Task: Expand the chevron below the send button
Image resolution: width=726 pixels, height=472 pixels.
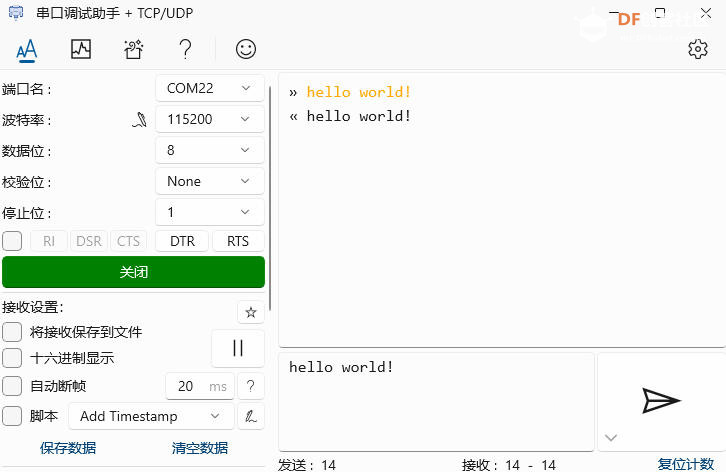Action: coord(611,438)
